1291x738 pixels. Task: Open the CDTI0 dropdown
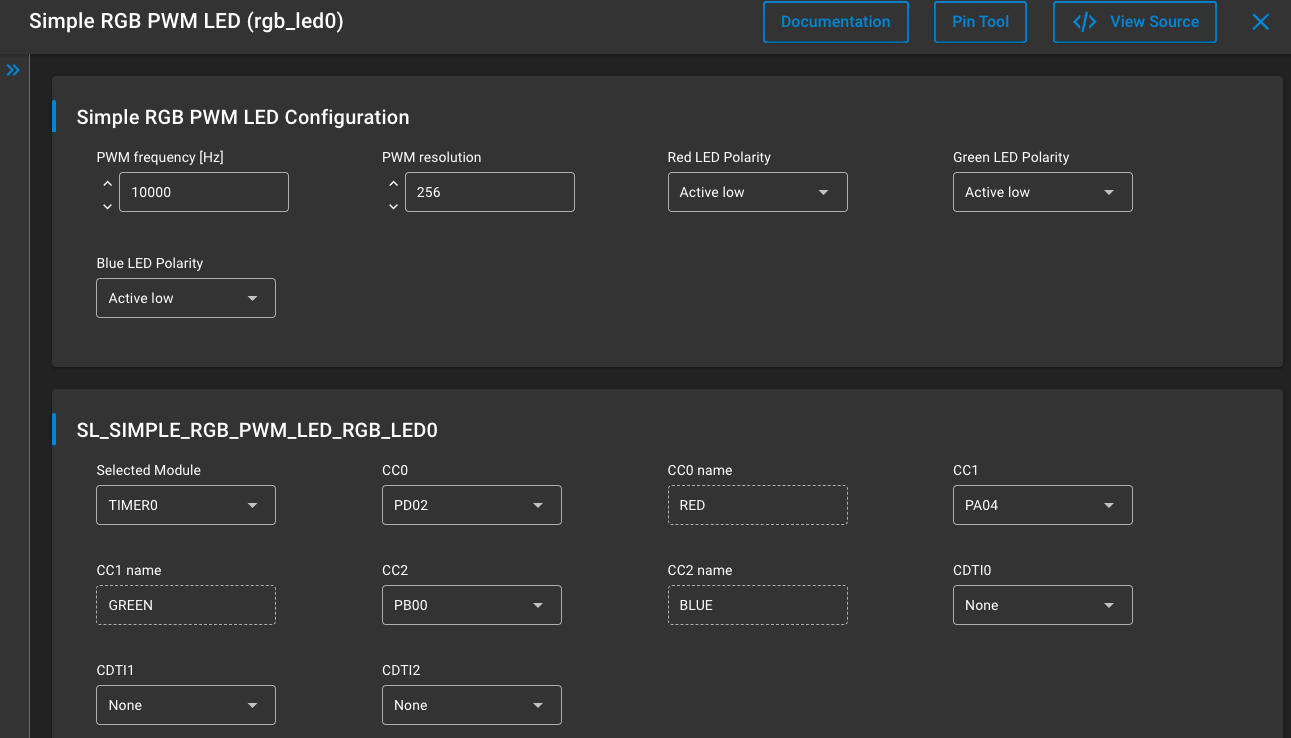point(1042,605)
